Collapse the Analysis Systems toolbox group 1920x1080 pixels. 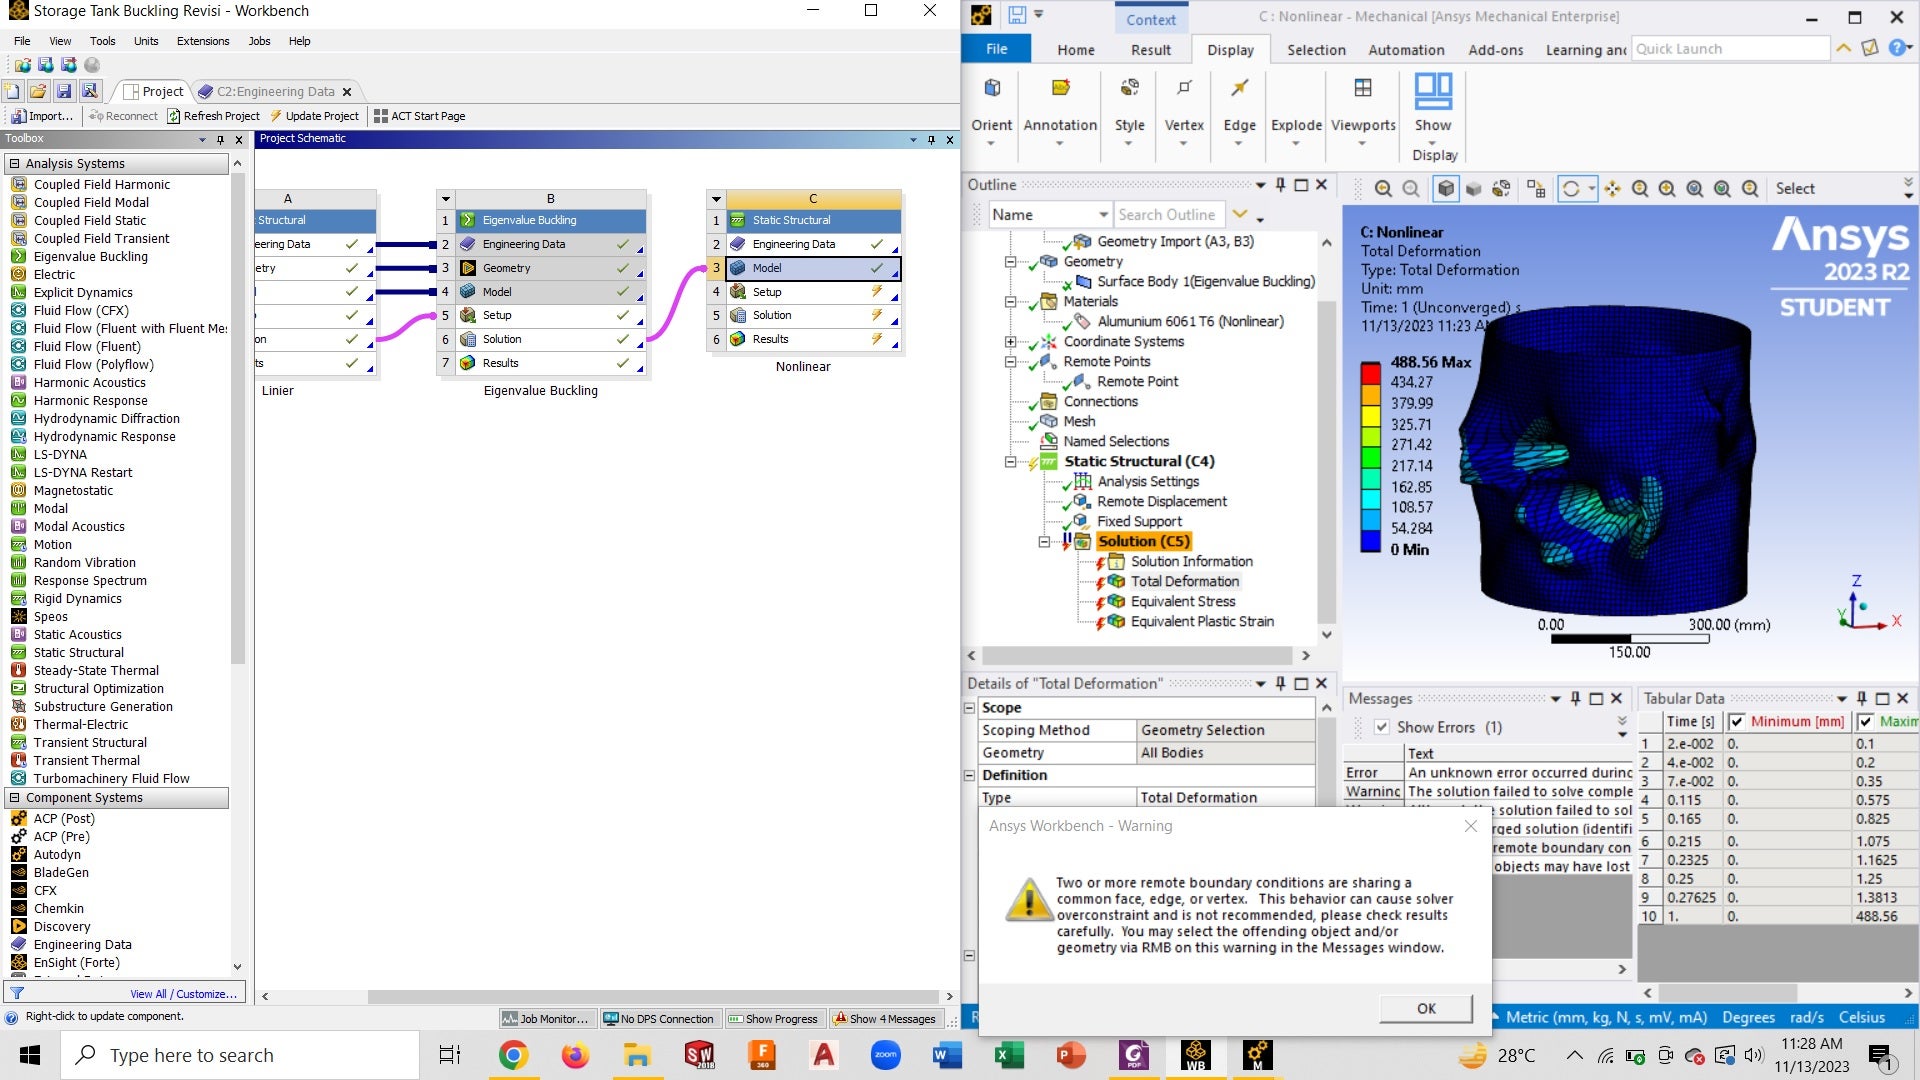coord(15,164)
